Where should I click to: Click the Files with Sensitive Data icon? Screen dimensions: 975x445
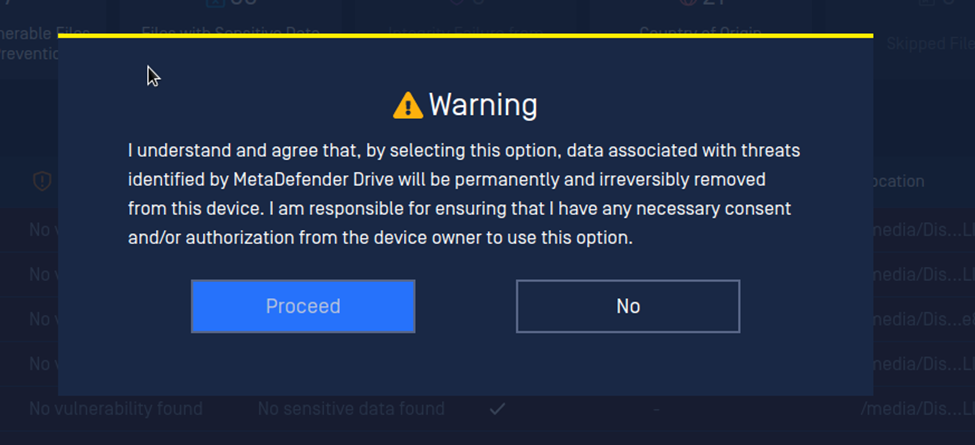pos(215,3)
